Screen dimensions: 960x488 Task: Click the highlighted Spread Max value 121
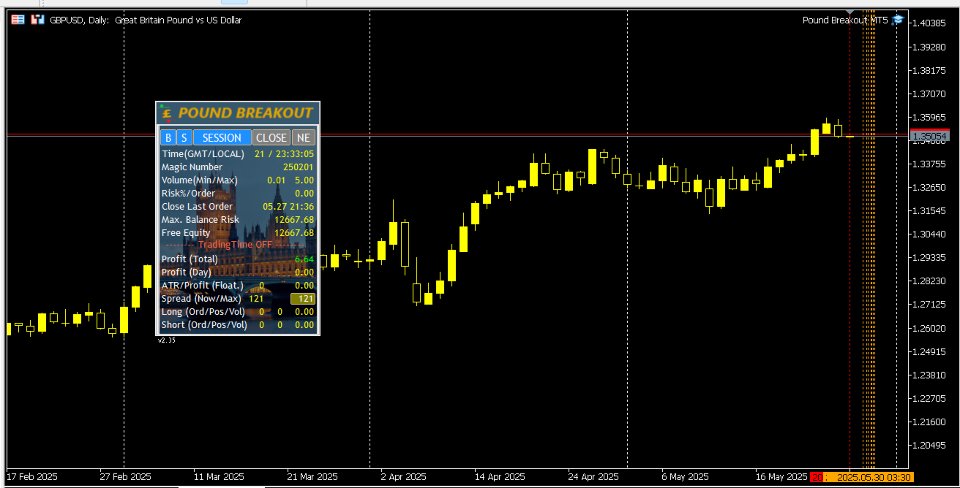click(x=302, y=299)
